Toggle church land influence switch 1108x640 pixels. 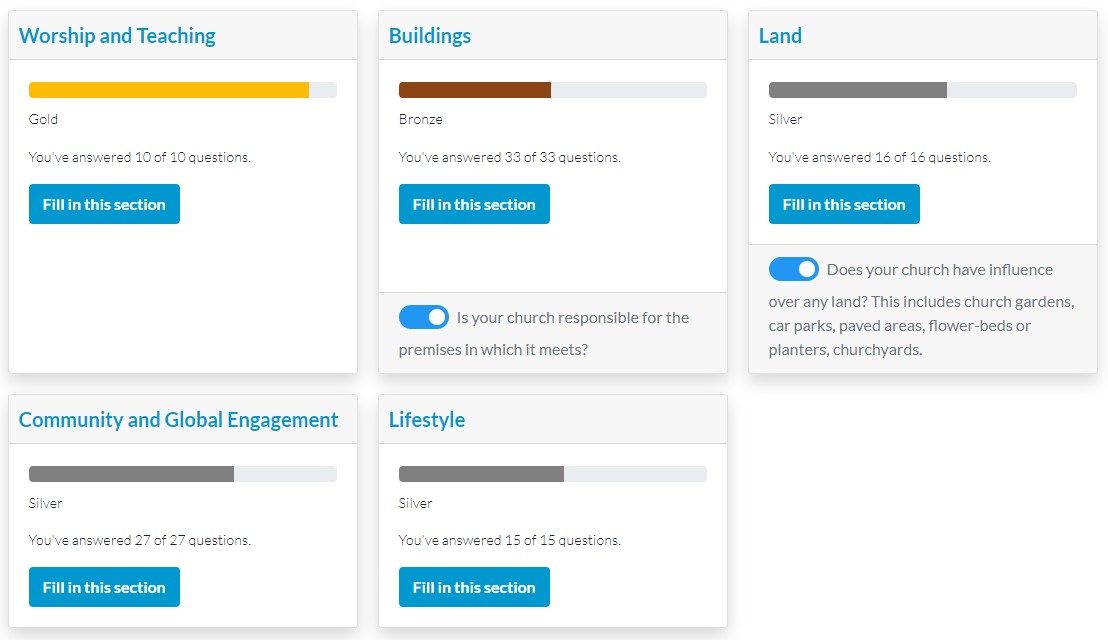click(794, 269)
